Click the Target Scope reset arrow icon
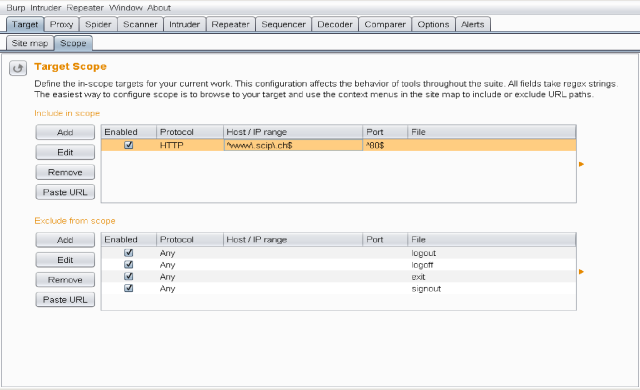 pos(18,68)
